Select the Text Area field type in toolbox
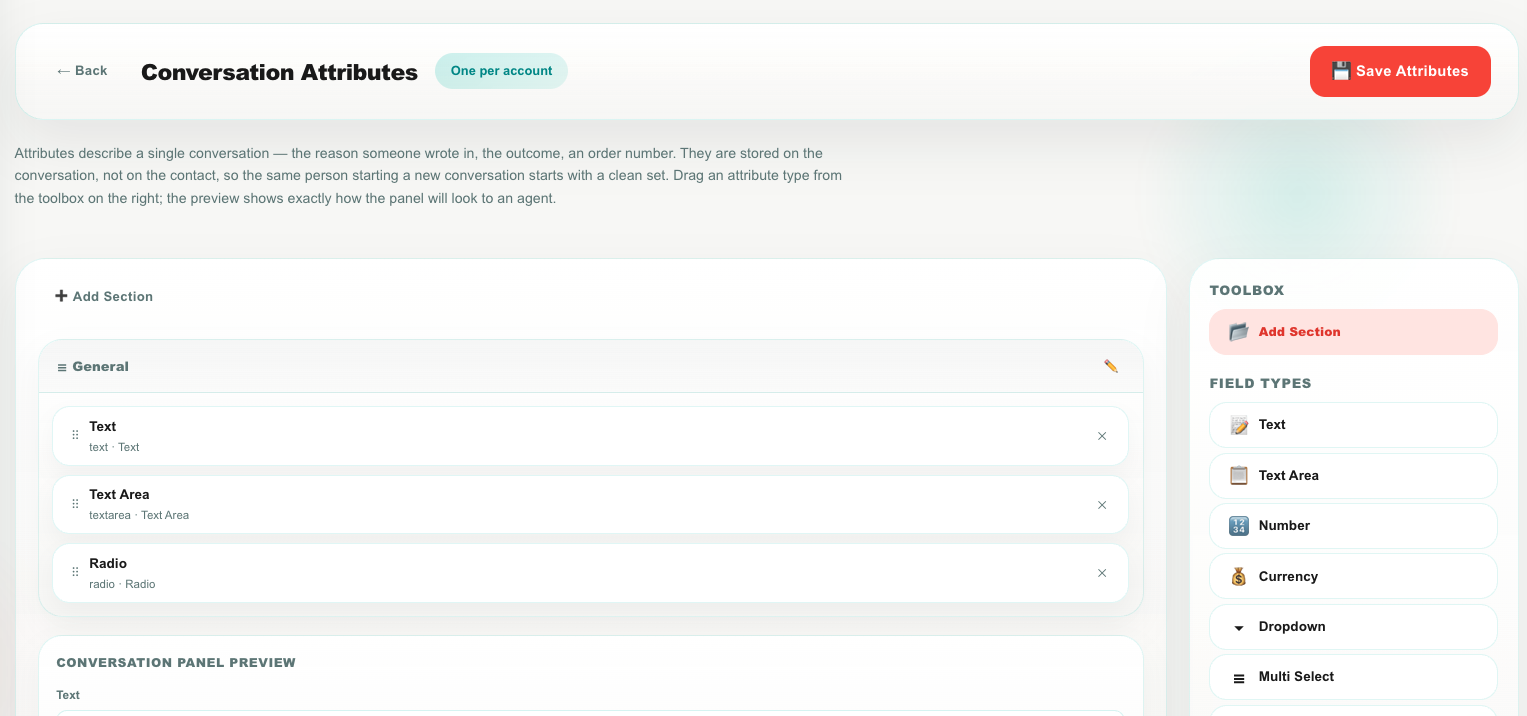Viewport: 1527px width, 716px height. (x=1353, y=476)
